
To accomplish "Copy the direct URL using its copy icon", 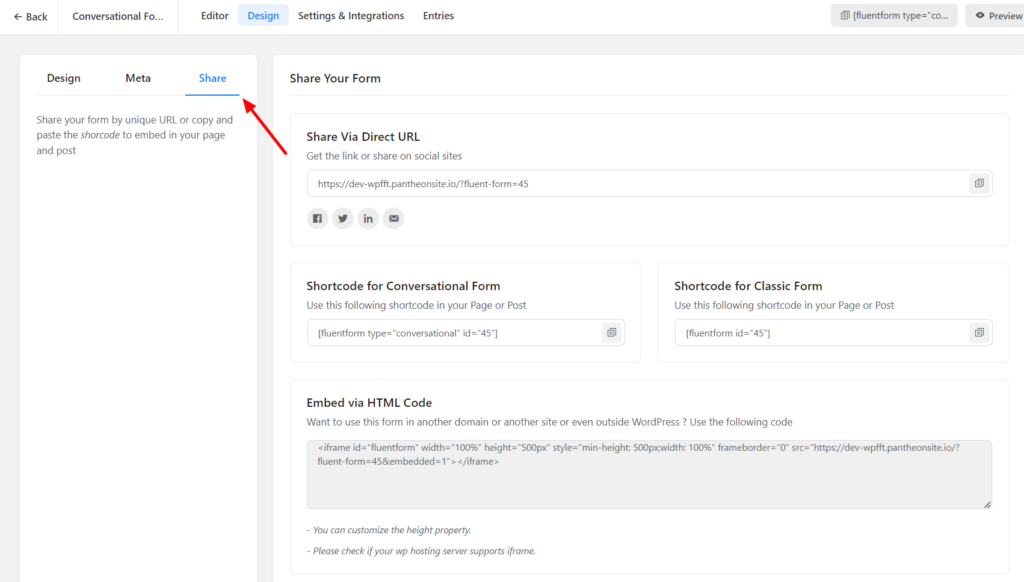I will [x=979, y=183].
